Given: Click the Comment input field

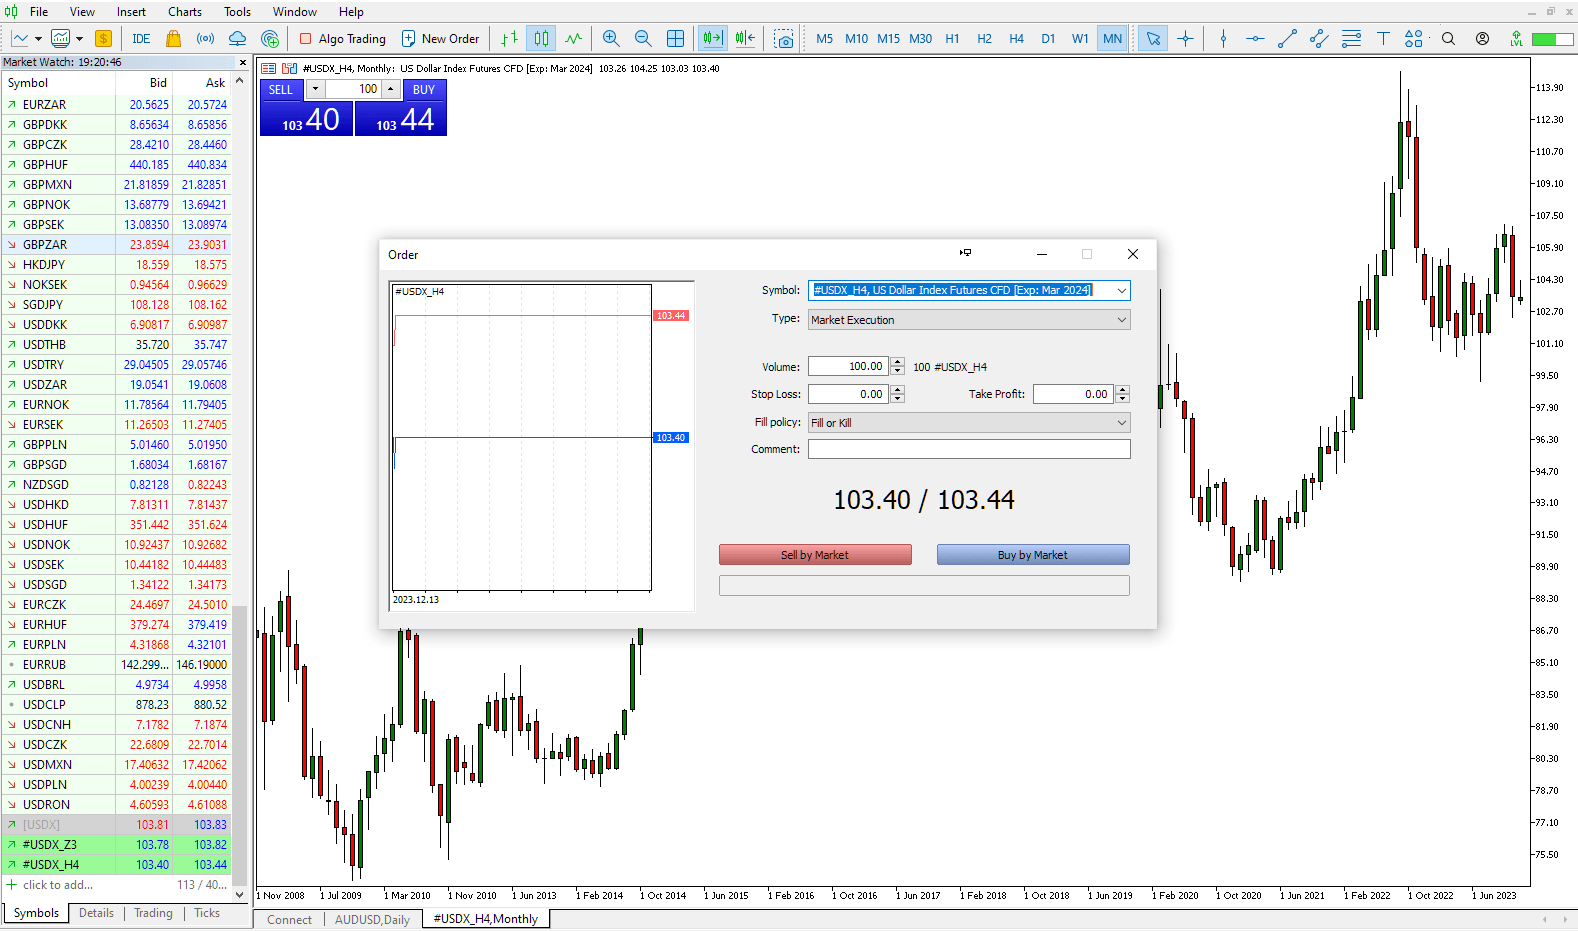Looking at the screenshot, I should click(x=969, y=449).
